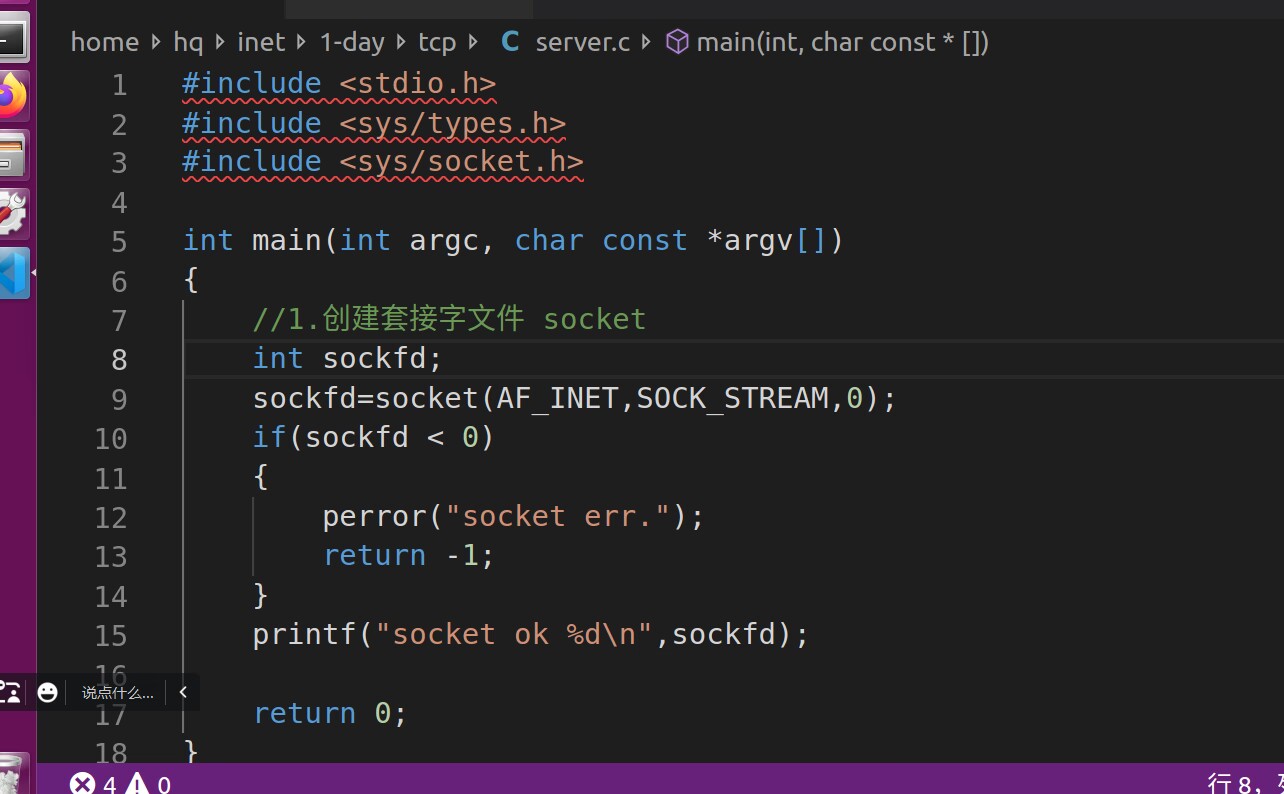Click the warning triangle icon in status bar
Screen dimensions: 1284x794
[136, 784]
